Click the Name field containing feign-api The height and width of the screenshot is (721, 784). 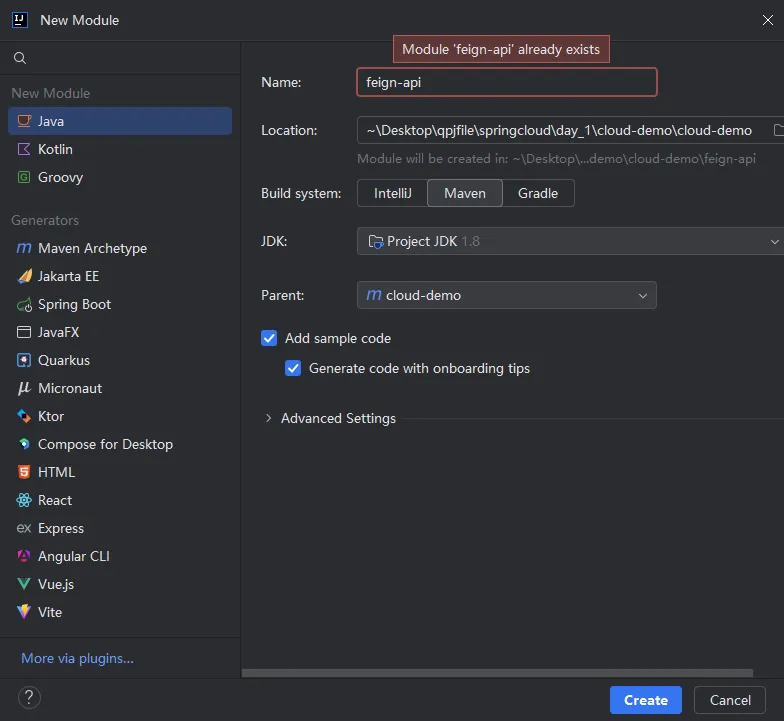point(506,82)
